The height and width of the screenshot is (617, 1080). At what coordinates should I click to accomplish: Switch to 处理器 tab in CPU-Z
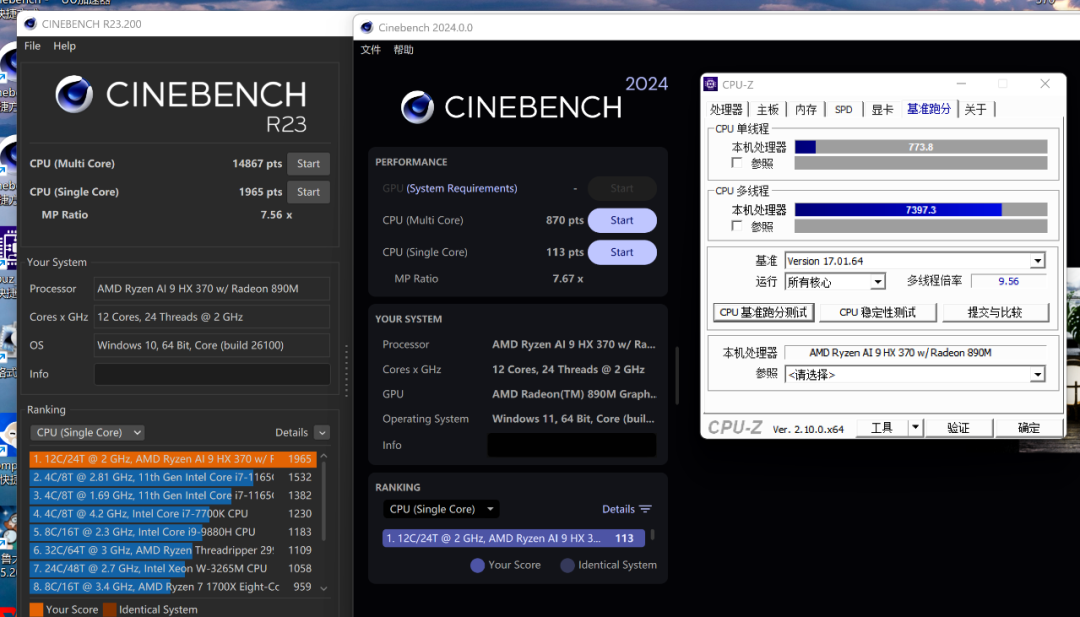point(726,109)
